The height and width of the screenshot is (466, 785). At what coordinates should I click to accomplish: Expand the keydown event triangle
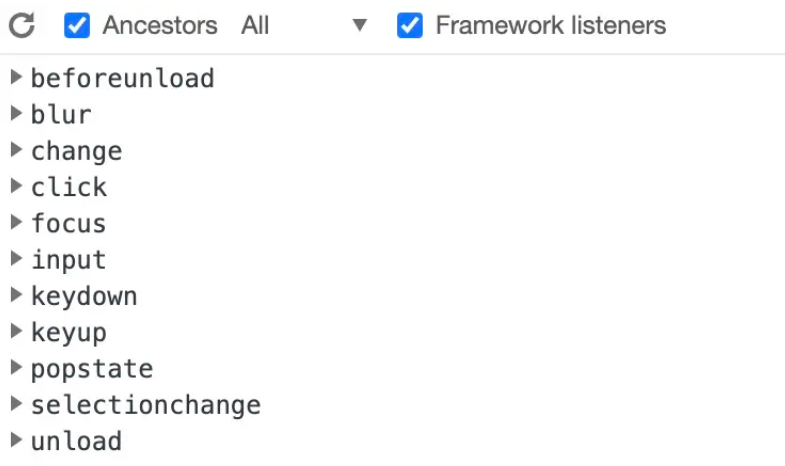(16, 295)
